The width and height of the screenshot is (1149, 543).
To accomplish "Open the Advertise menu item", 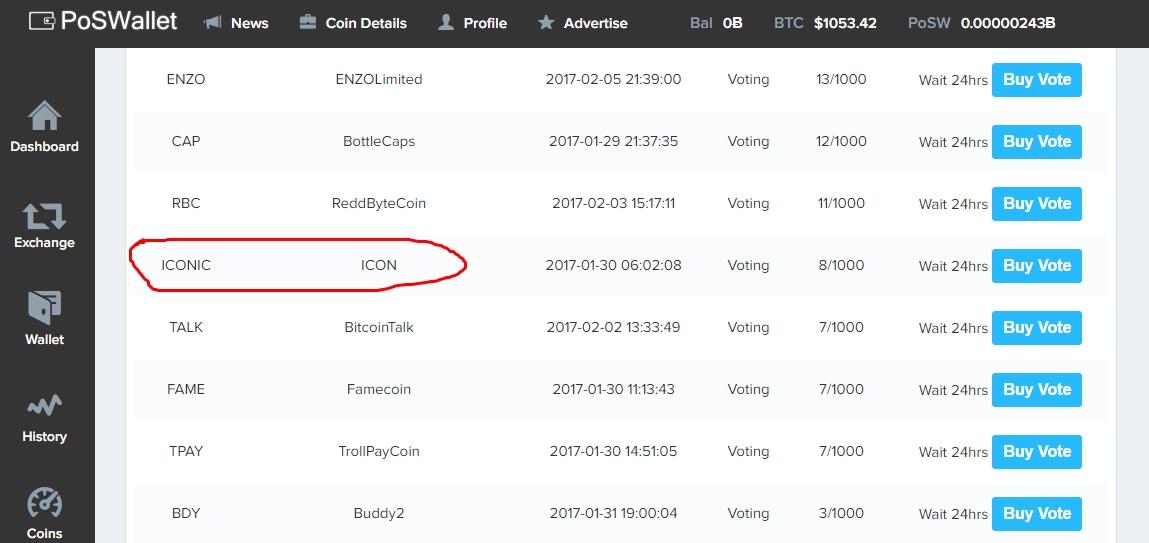I will [x=583, y=23].
